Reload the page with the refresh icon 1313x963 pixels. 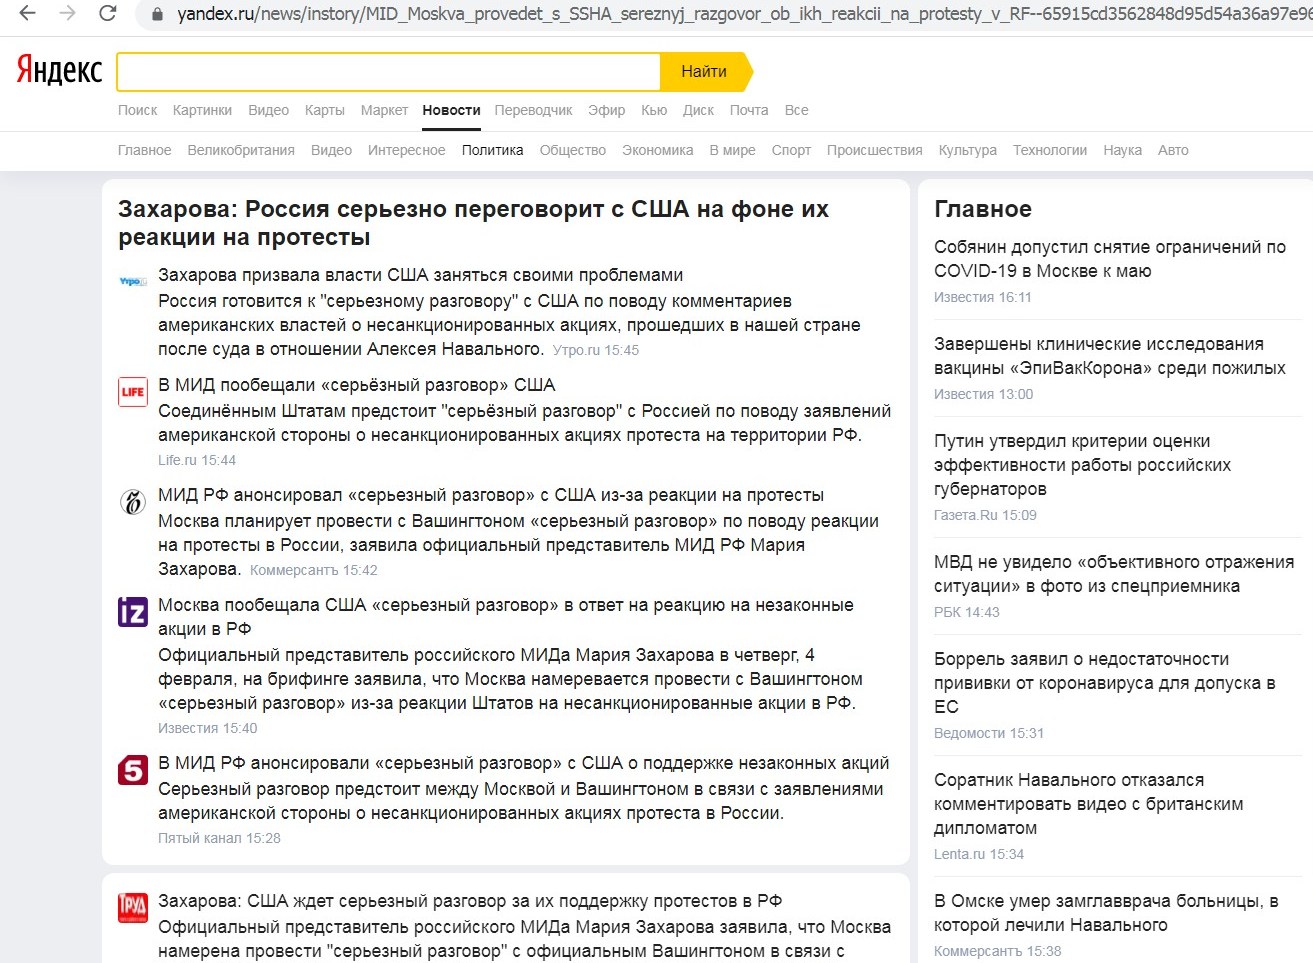(x=108, y=14)
